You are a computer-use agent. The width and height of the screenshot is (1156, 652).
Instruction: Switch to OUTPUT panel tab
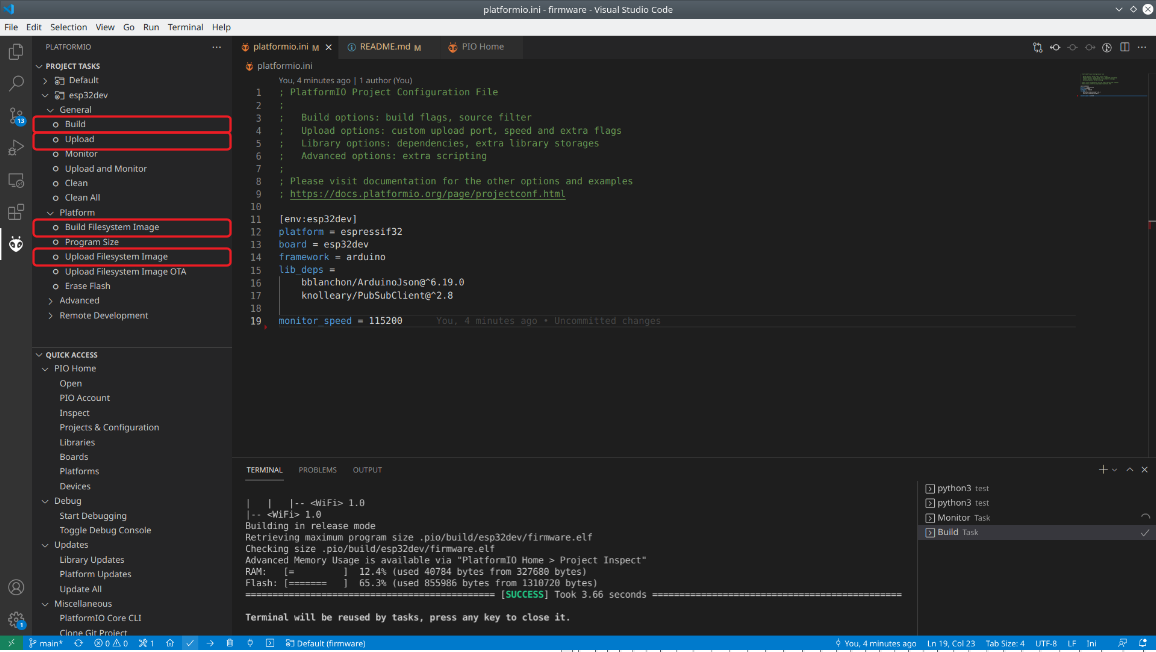pyautogui.click(x=367, y=470)
